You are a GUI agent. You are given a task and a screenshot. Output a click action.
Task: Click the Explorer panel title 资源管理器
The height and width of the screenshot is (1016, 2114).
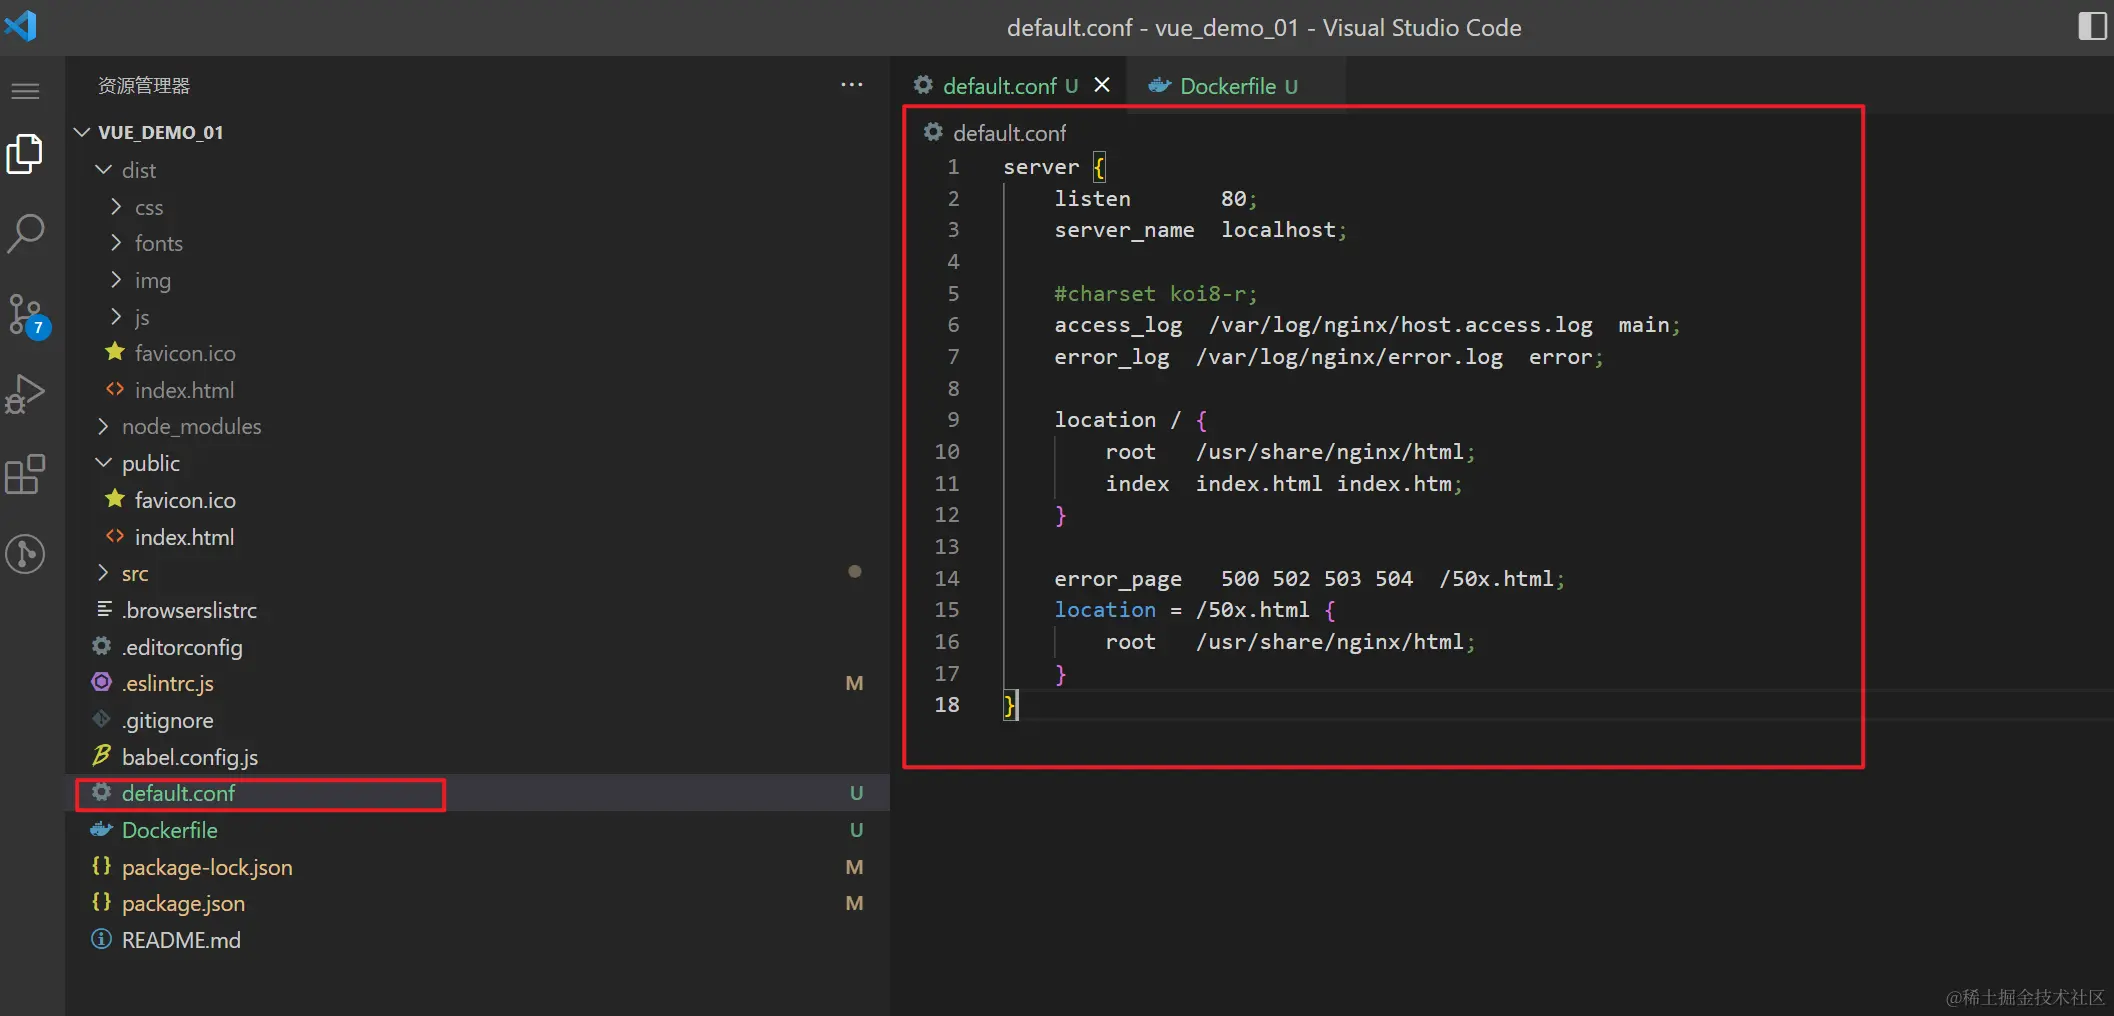[x=144, y=86]
